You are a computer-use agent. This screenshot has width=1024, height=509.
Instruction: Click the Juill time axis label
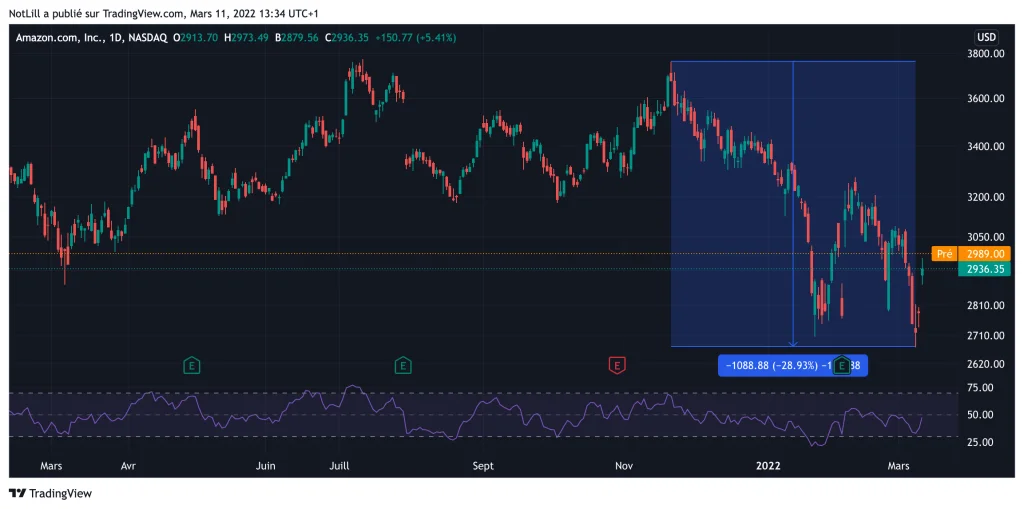pyautogui.click(x=340, y=466)
